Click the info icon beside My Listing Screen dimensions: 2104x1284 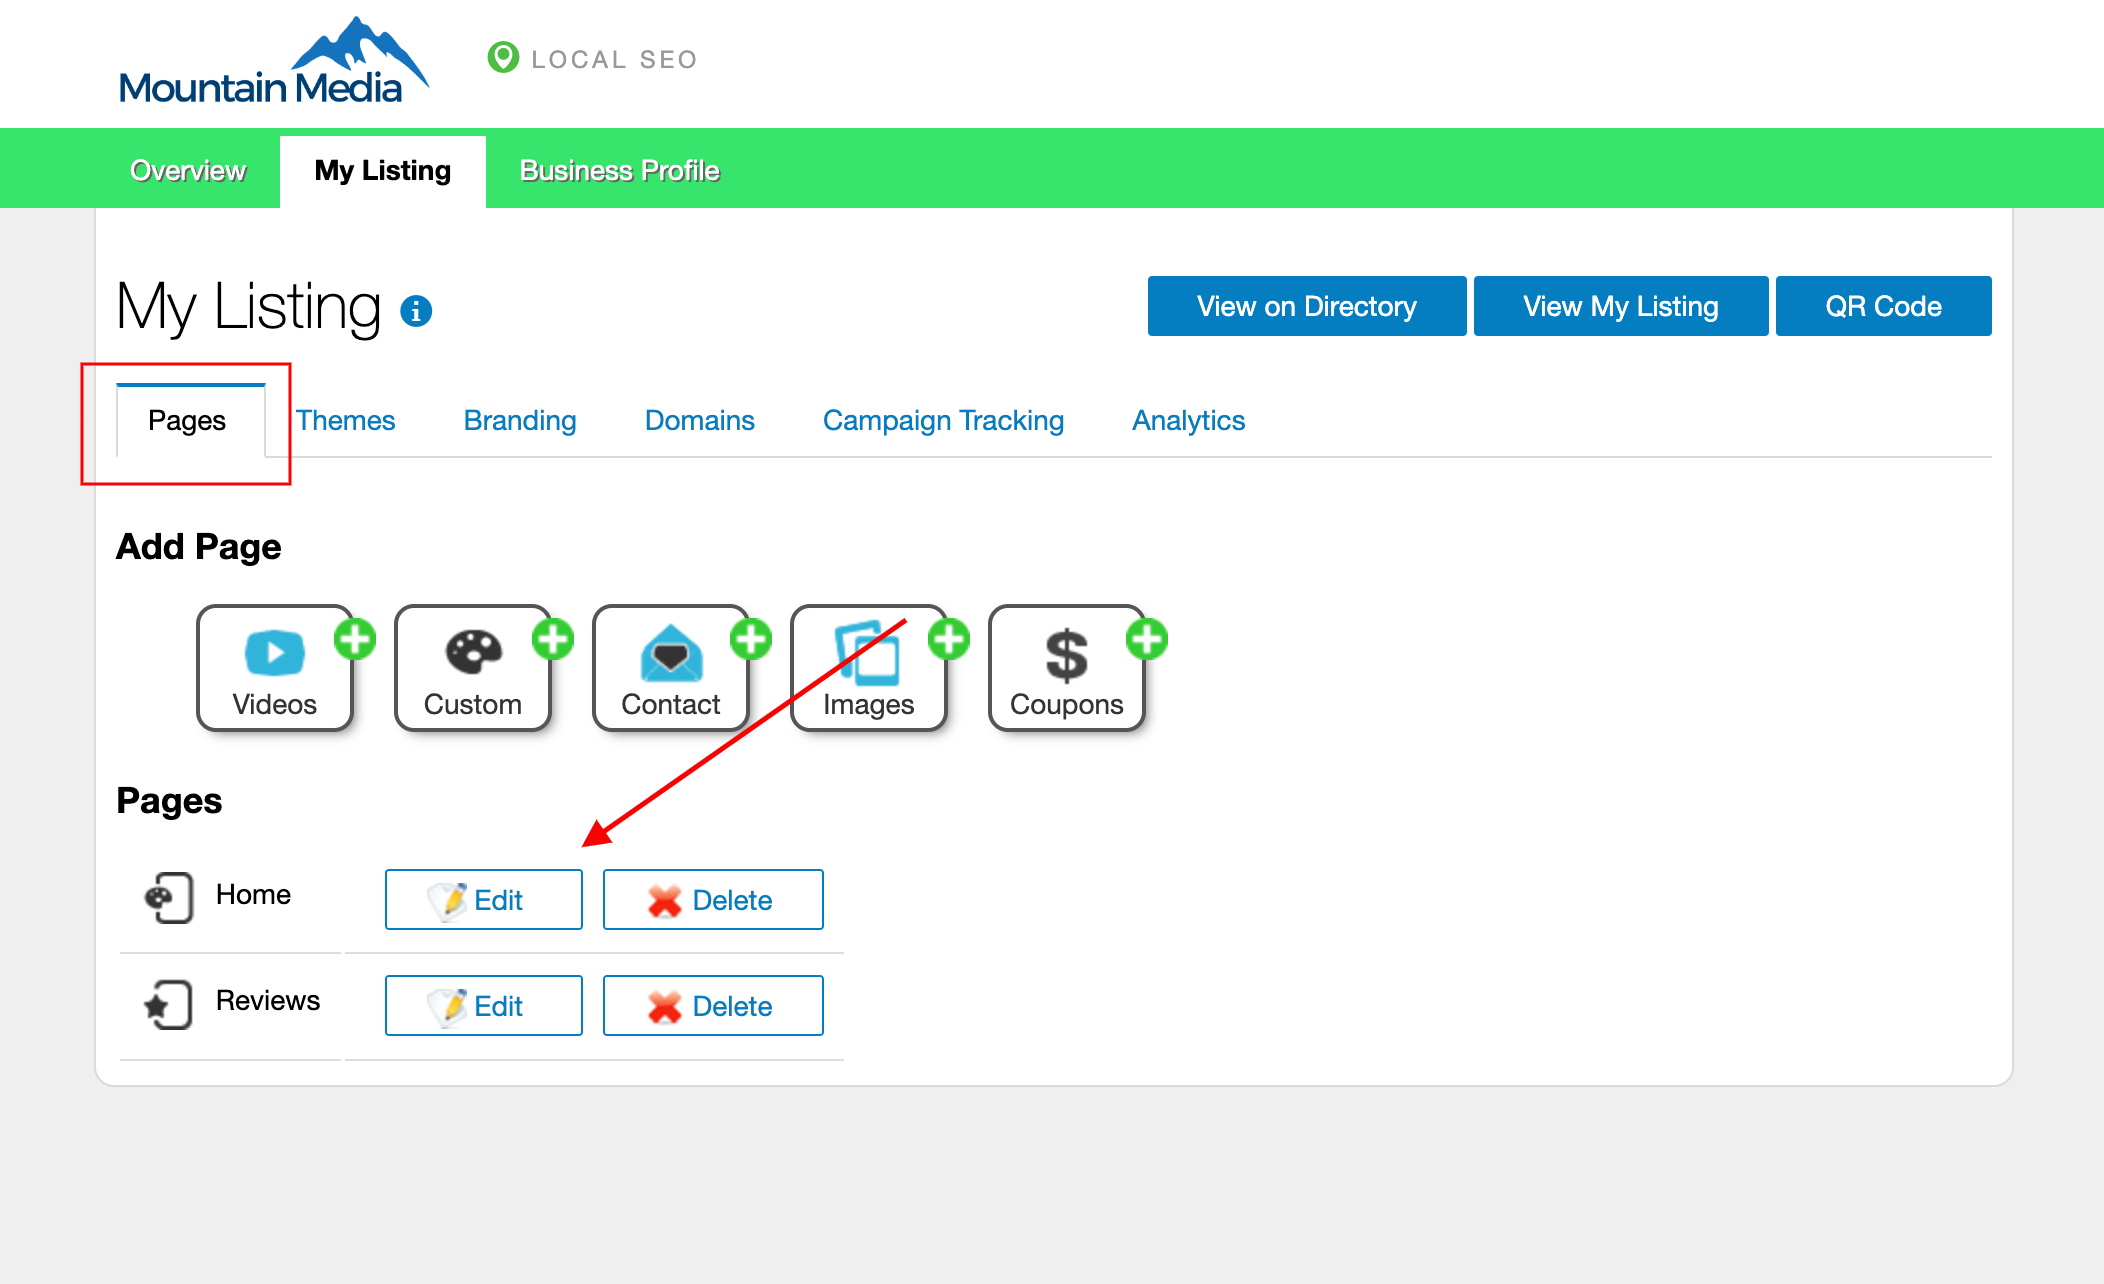click(x=416, y=311)
